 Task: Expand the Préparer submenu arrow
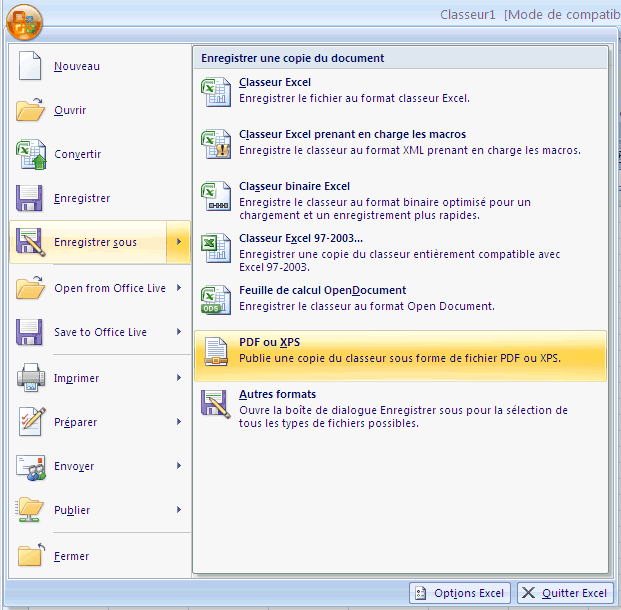(x=179, y=421)
